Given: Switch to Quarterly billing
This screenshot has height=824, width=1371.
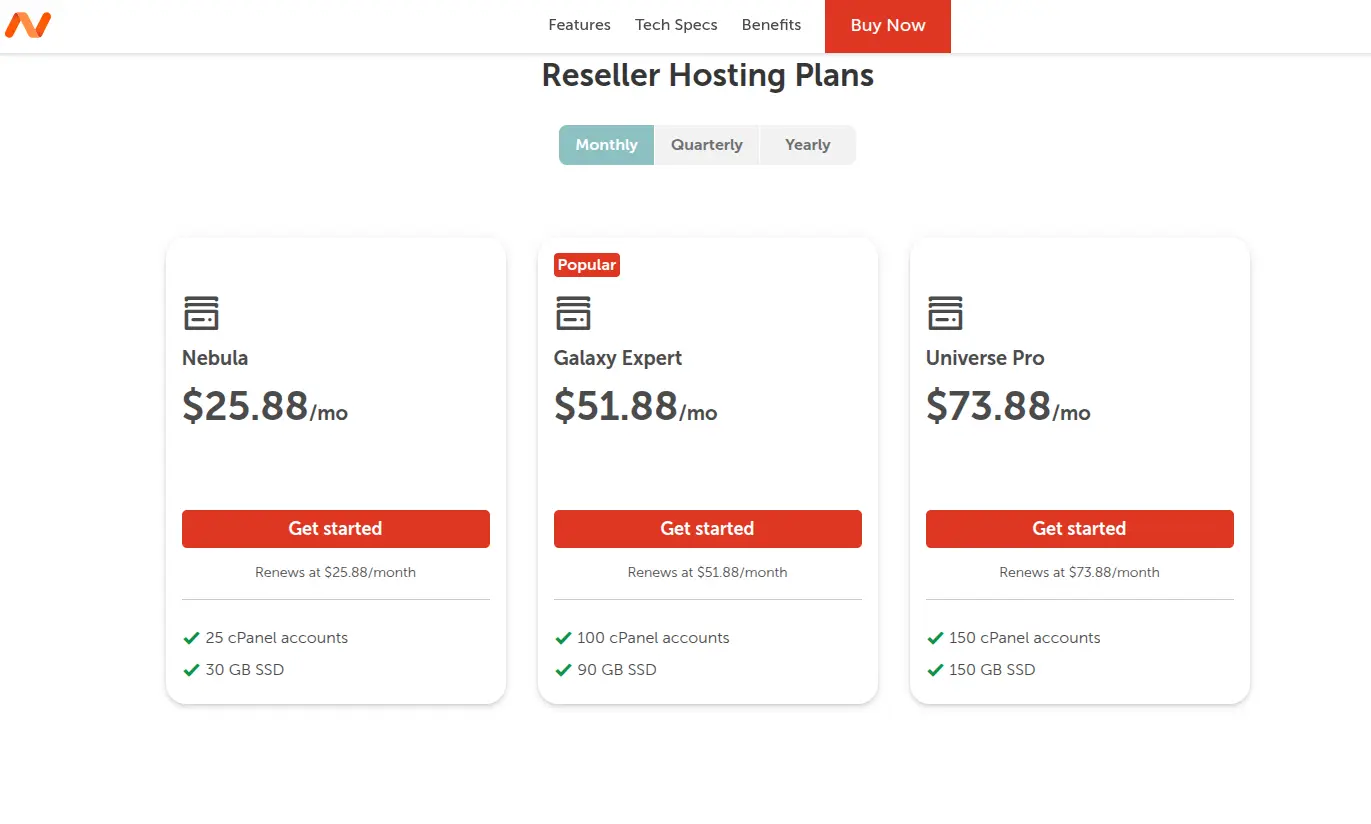Looking at the screenshot, I should (x=707, y=145).
